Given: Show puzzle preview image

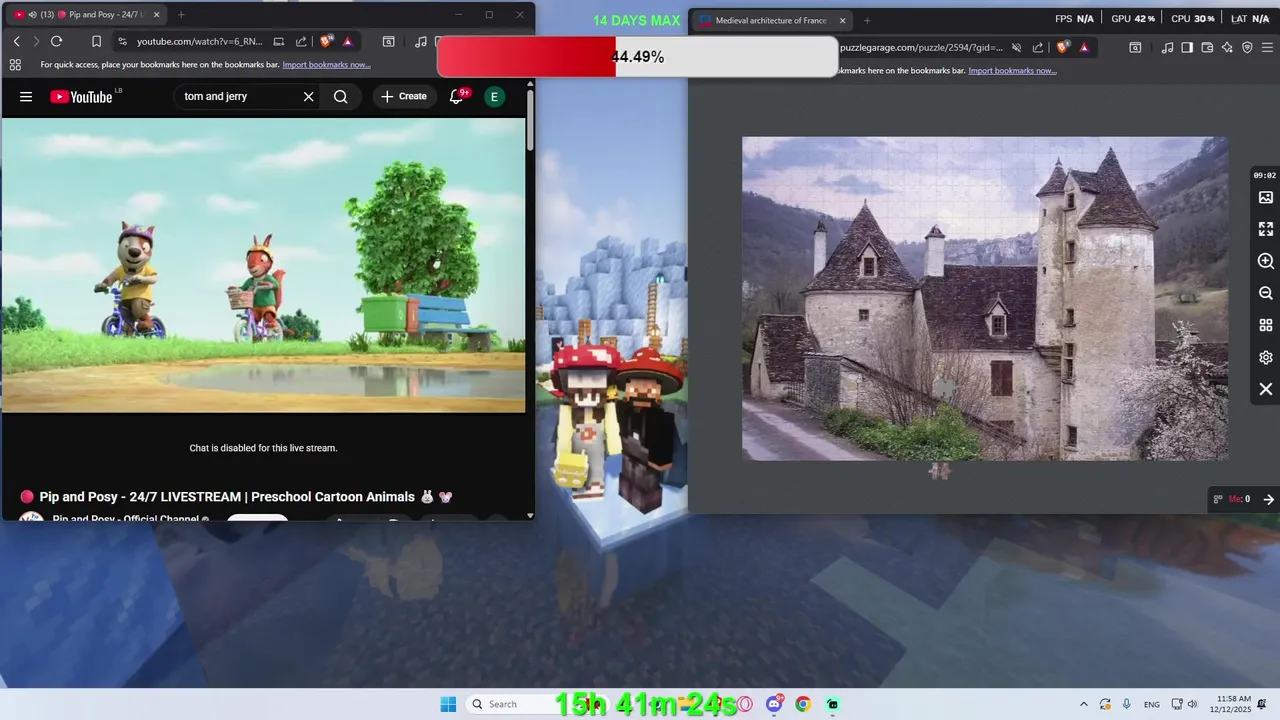Looking at the screenshot, I should click(x=1266, y=197).
